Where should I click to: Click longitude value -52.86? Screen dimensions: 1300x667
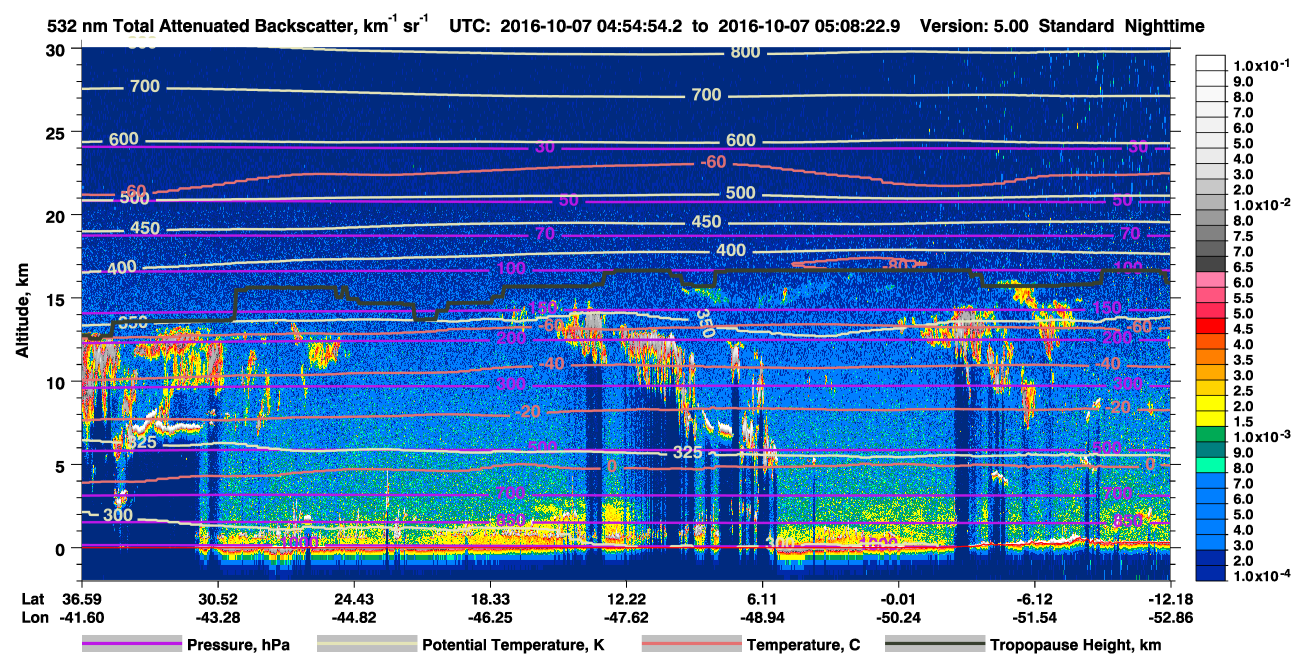[x=1169, y=616]
